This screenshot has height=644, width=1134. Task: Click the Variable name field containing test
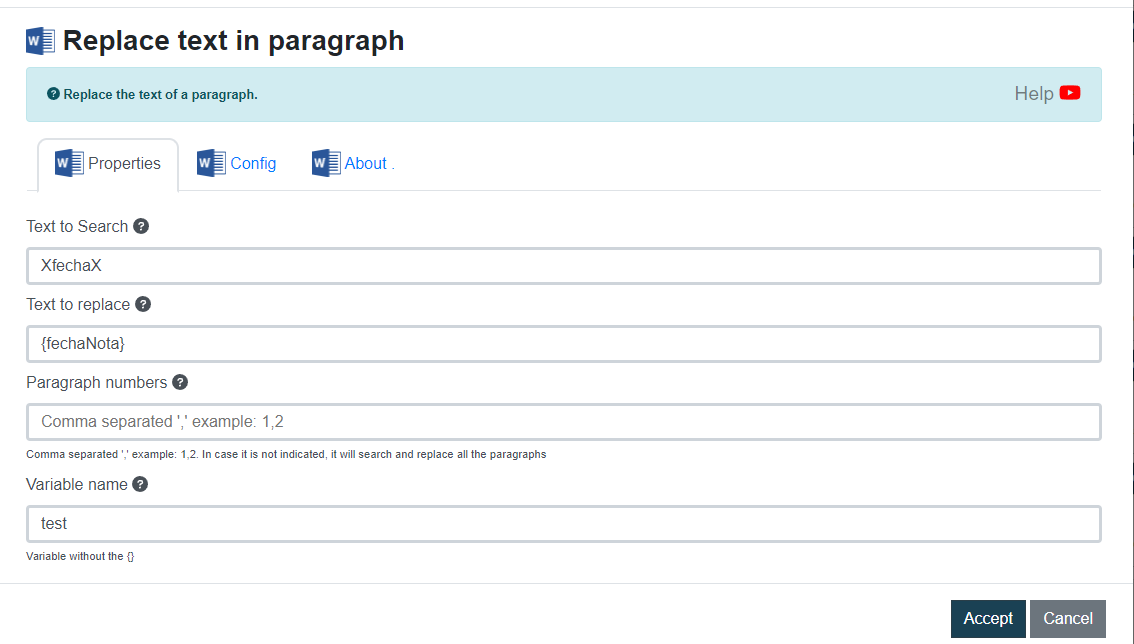pyautogui.click(x=563, y=524)
